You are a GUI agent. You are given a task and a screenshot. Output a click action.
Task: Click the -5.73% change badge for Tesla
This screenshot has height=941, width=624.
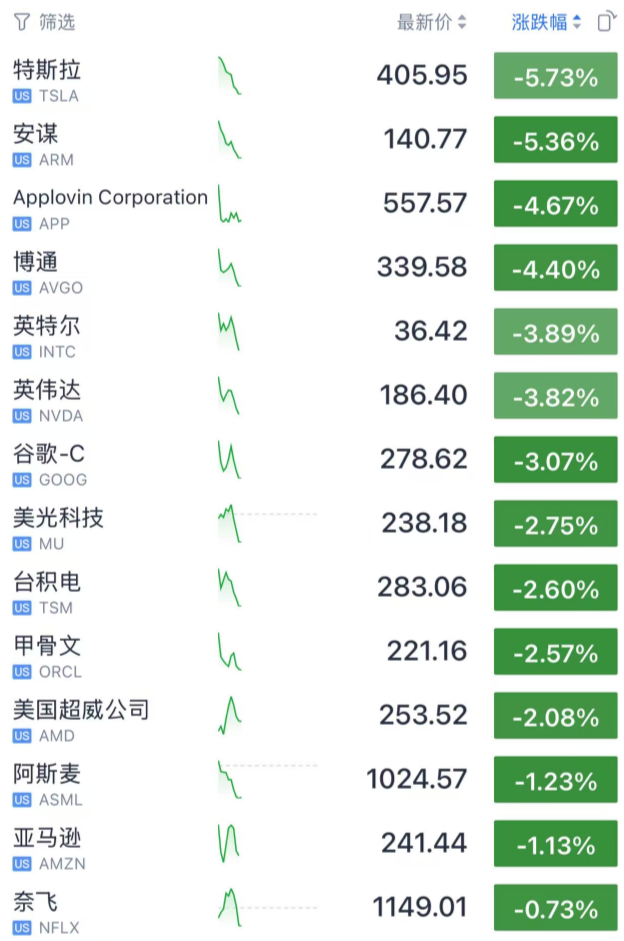555,77
